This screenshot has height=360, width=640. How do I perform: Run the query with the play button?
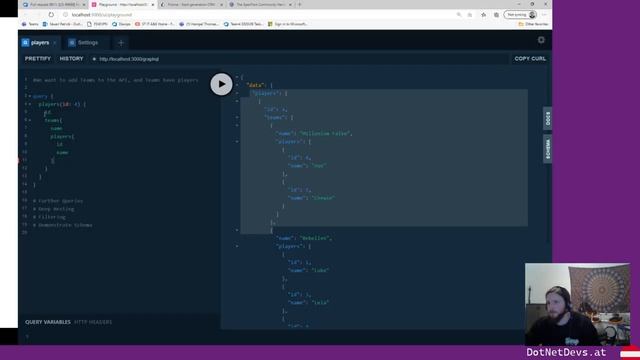click(x=221, y=84)
